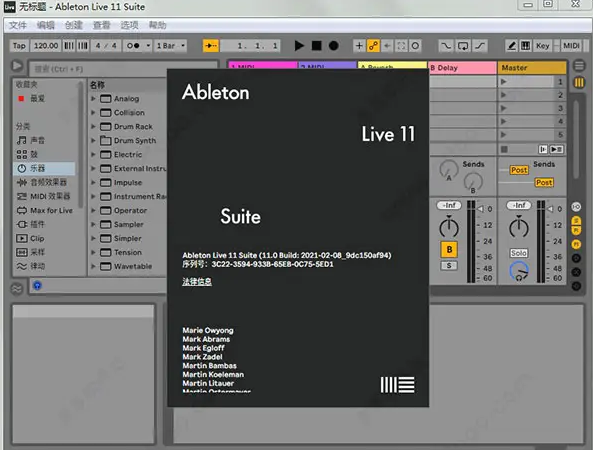The height and width of the screenshot is (450, 593).
Task: Open the 创建 menu
Action: coord(74,25)
